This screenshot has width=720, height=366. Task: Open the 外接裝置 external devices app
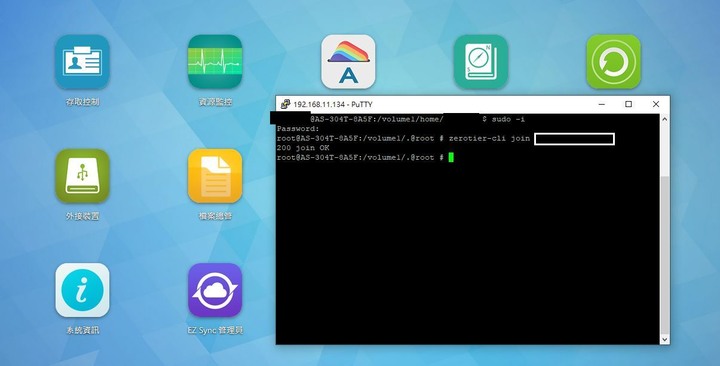click(82, 176)
